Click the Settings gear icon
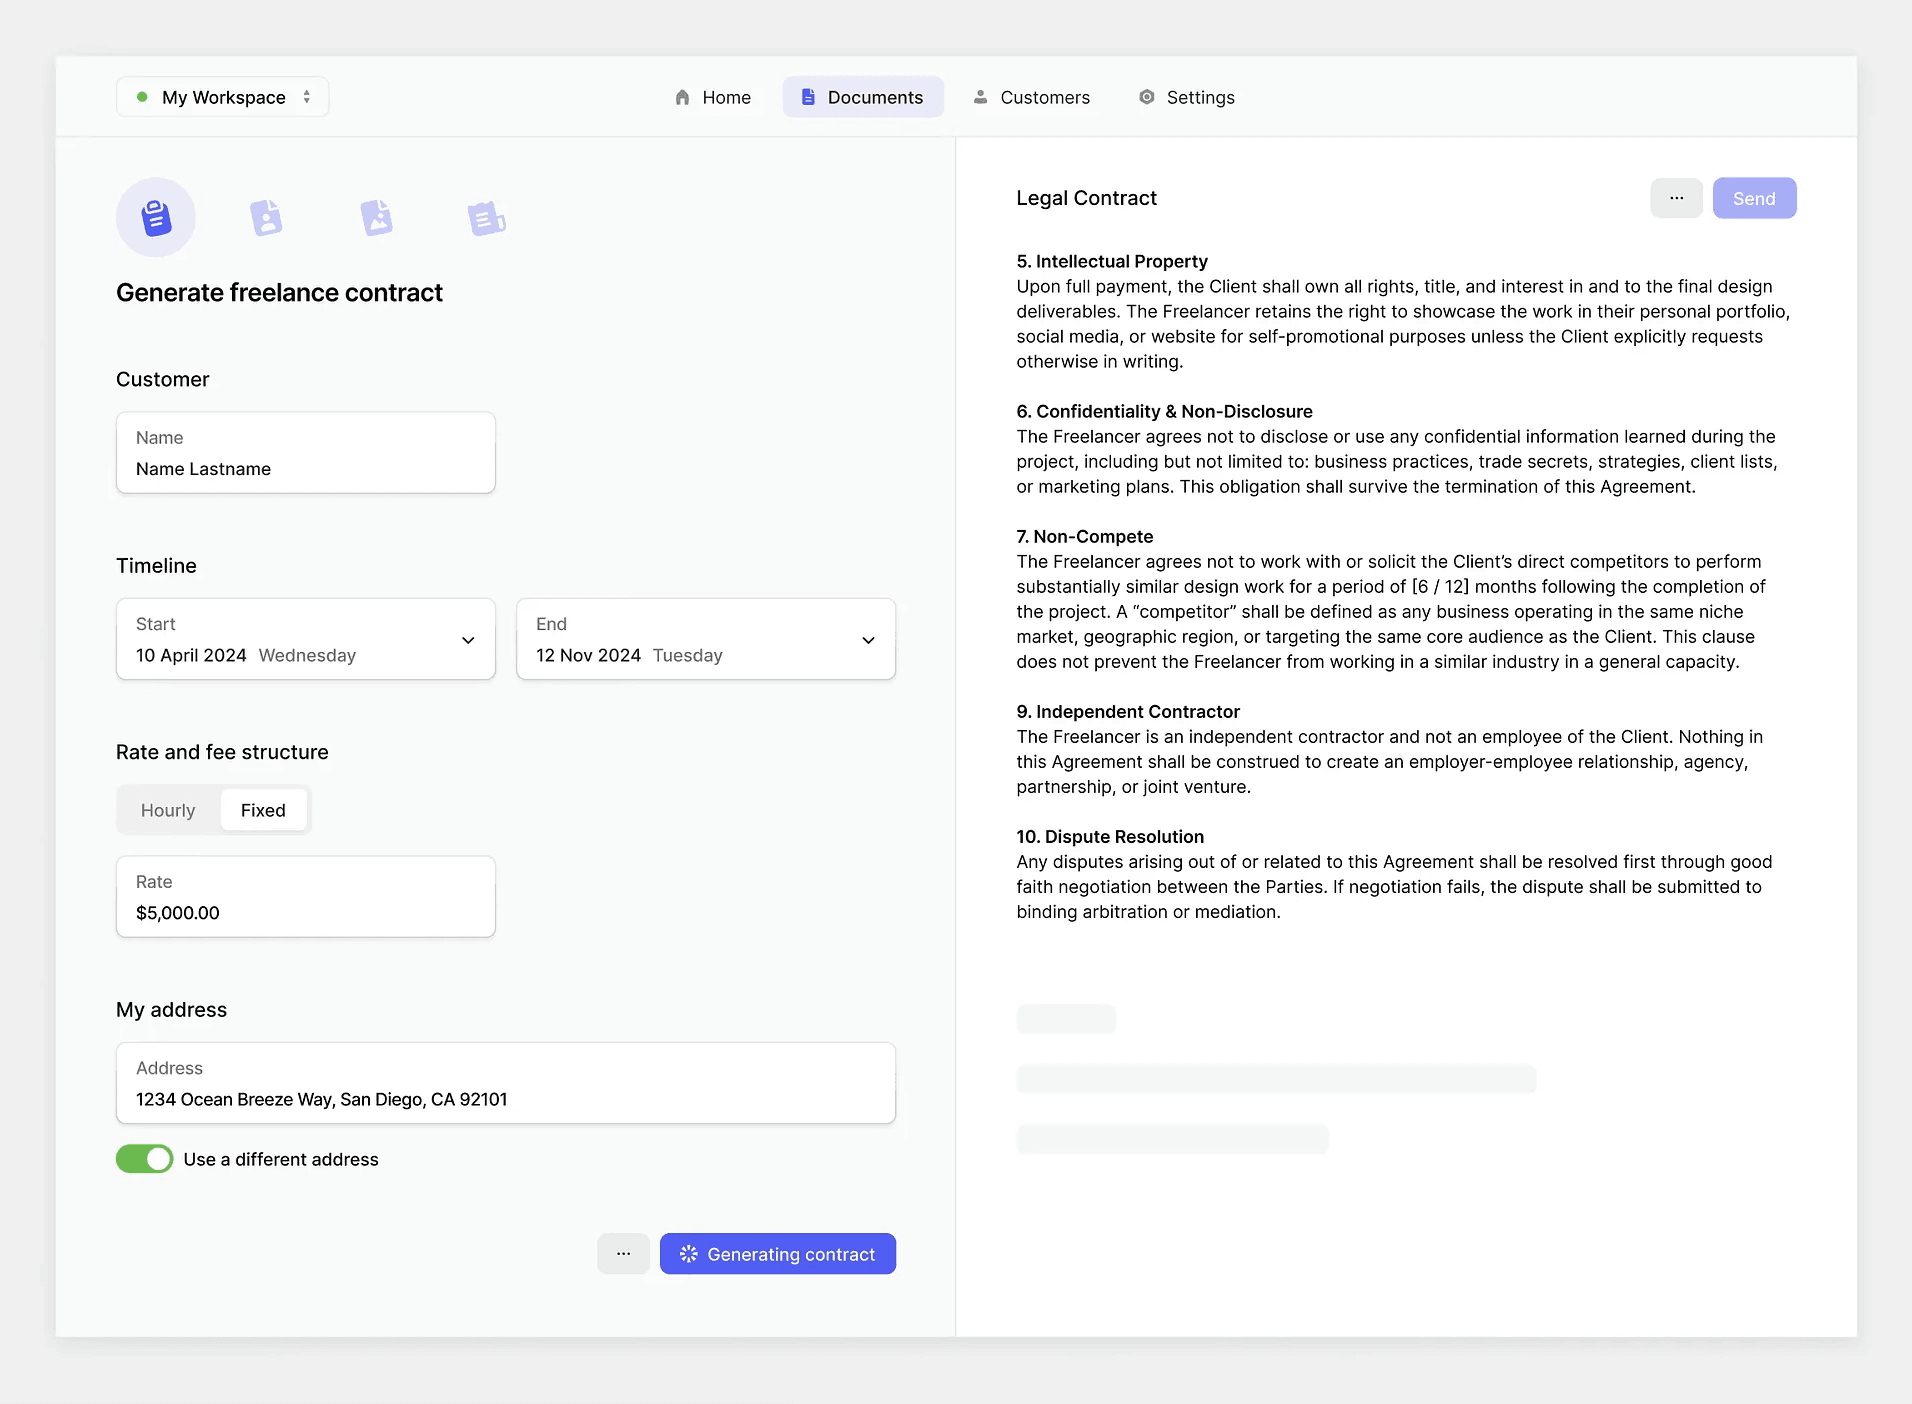 click(x=1145, y=97)
